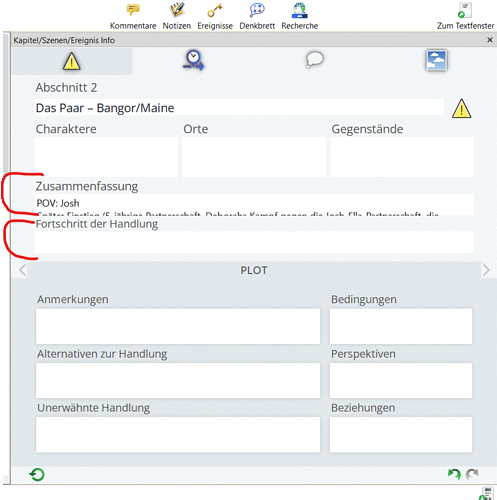Open the Notizen tool
Viewport: 497px width, 500px height.
pos(177,16)
